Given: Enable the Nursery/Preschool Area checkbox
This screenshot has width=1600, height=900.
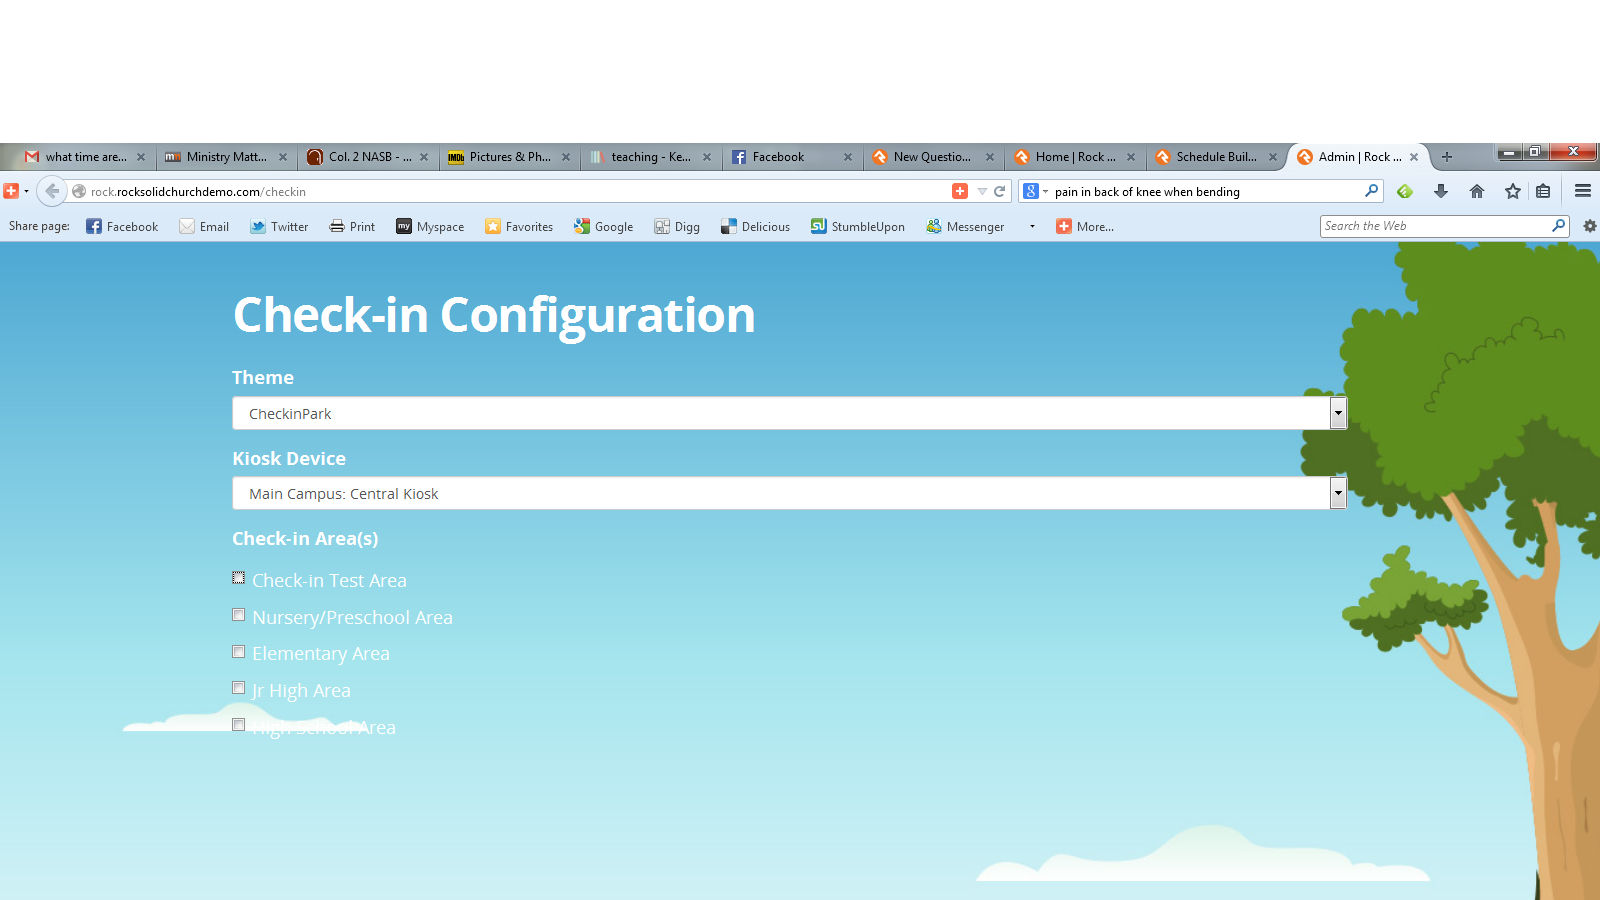Looking at the screenshot, I should click(239, 615).
